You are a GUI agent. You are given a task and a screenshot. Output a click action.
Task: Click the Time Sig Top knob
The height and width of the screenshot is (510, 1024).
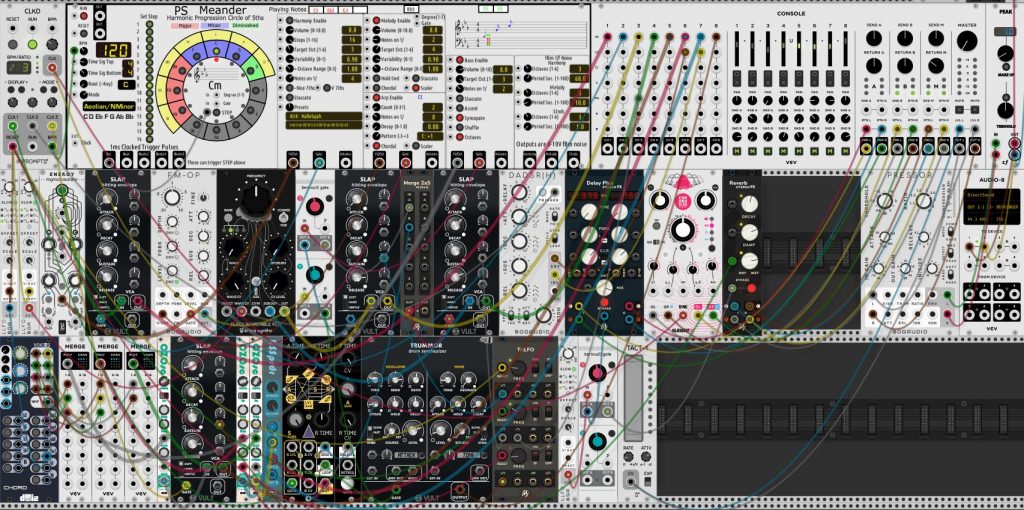pos(86,61)
